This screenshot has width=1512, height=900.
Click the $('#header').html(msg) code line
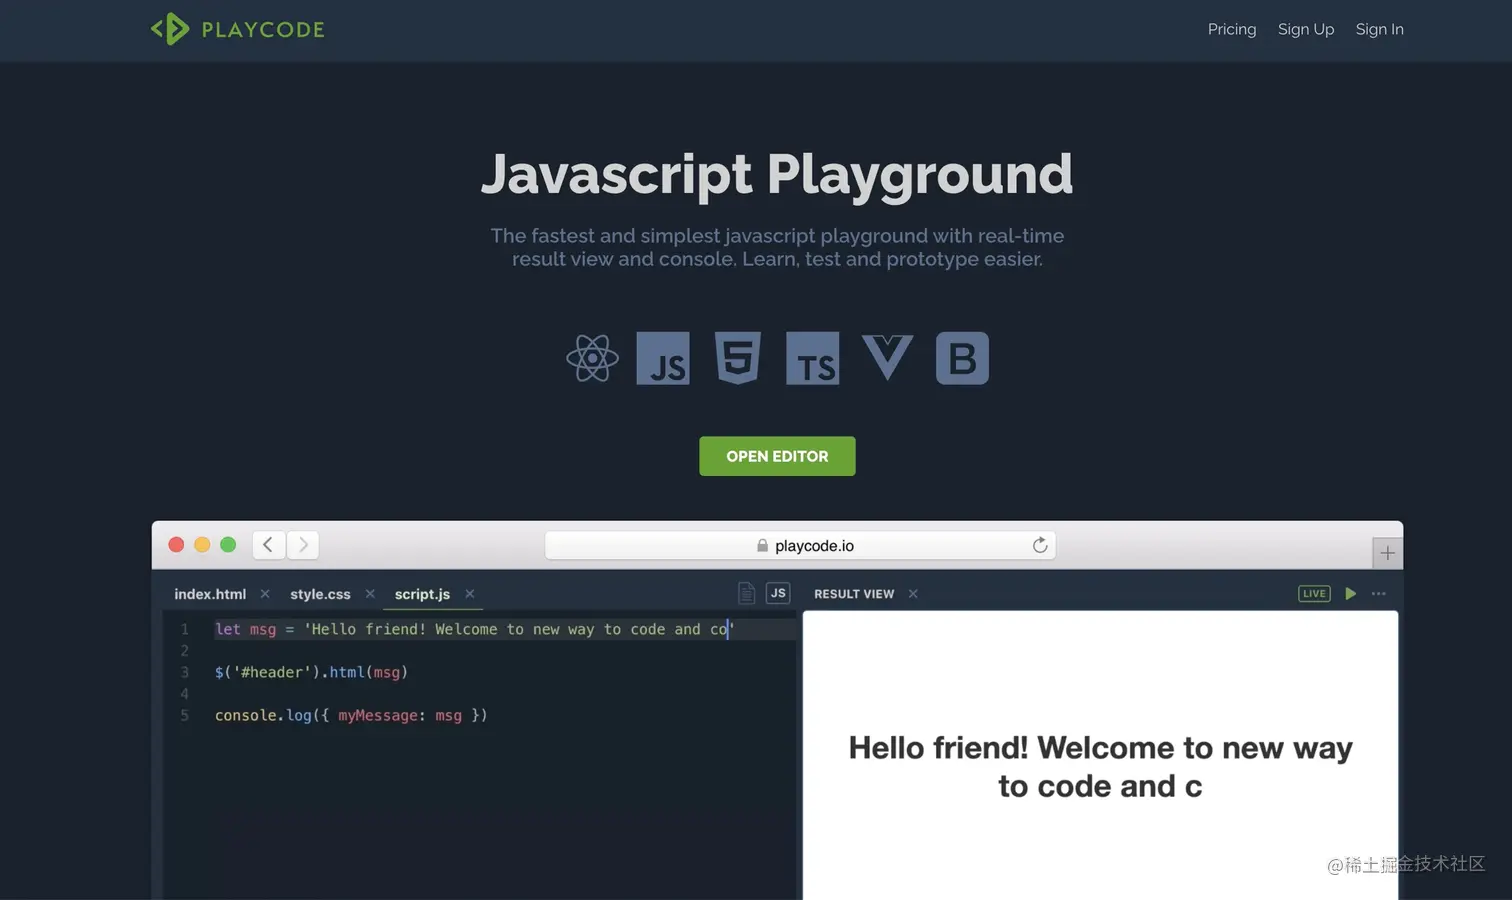click(x=311, y=672)
